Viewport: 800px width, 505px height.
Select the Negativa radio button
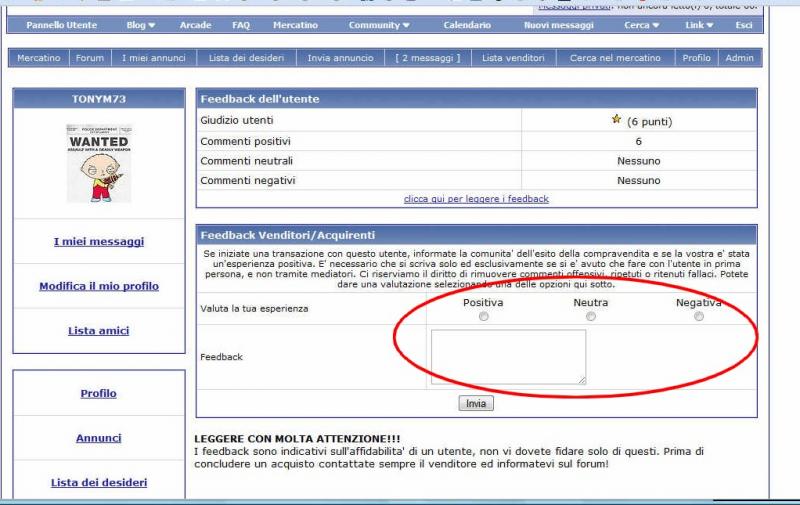698,317
